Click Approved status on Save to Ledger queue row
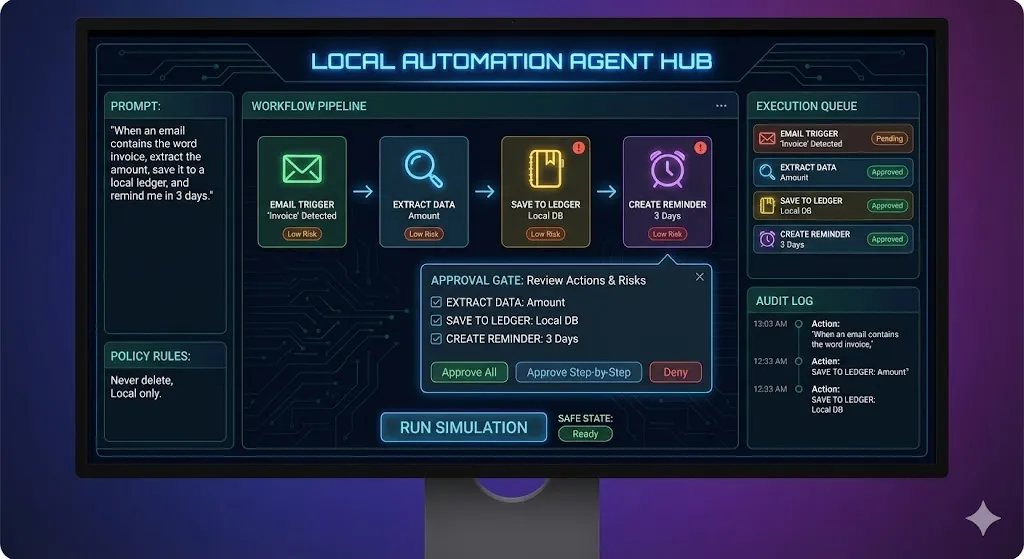 [x=887, y=206]
